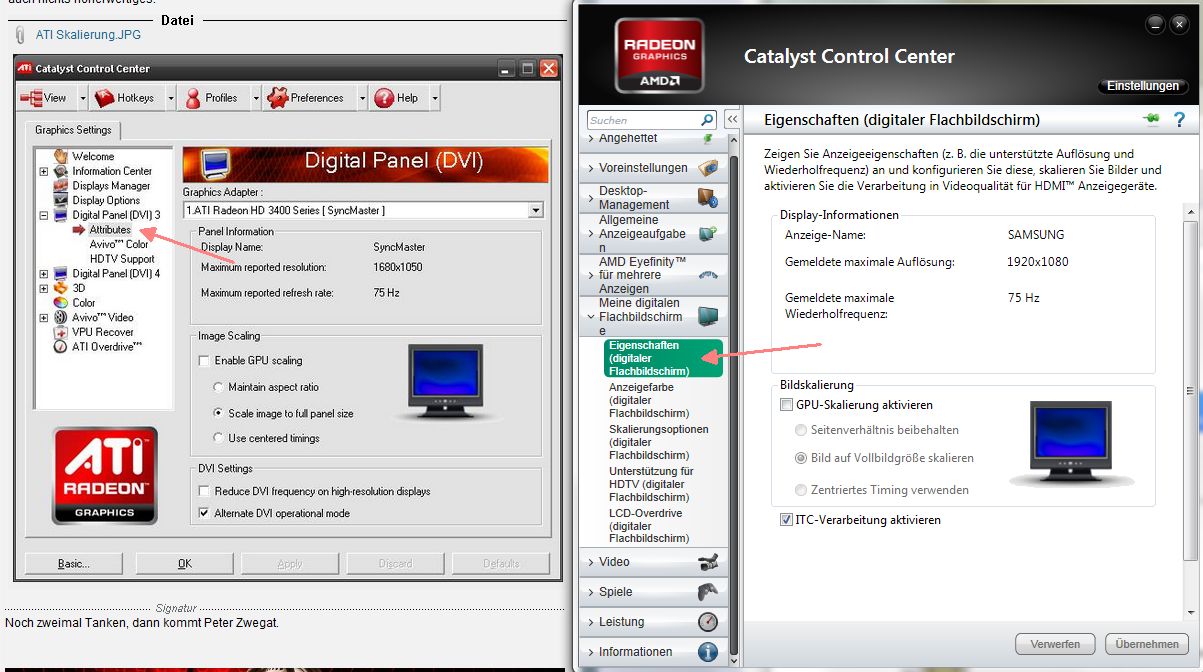Viewport: 1203px width, 672px height.
Task: Expand the Digital Panel (DVI) 4 node
Action: click(x=44, y=274)
